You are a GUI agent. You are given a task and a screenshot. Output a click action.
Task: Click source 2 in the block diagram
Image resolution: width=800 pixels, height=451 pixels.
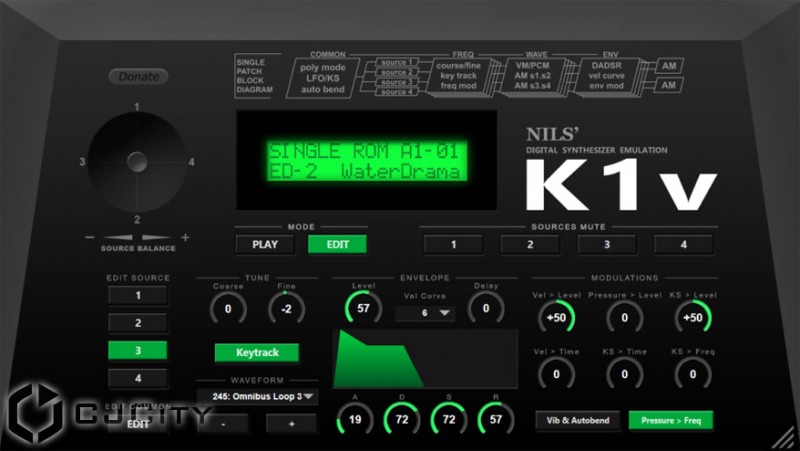[397, 72]
